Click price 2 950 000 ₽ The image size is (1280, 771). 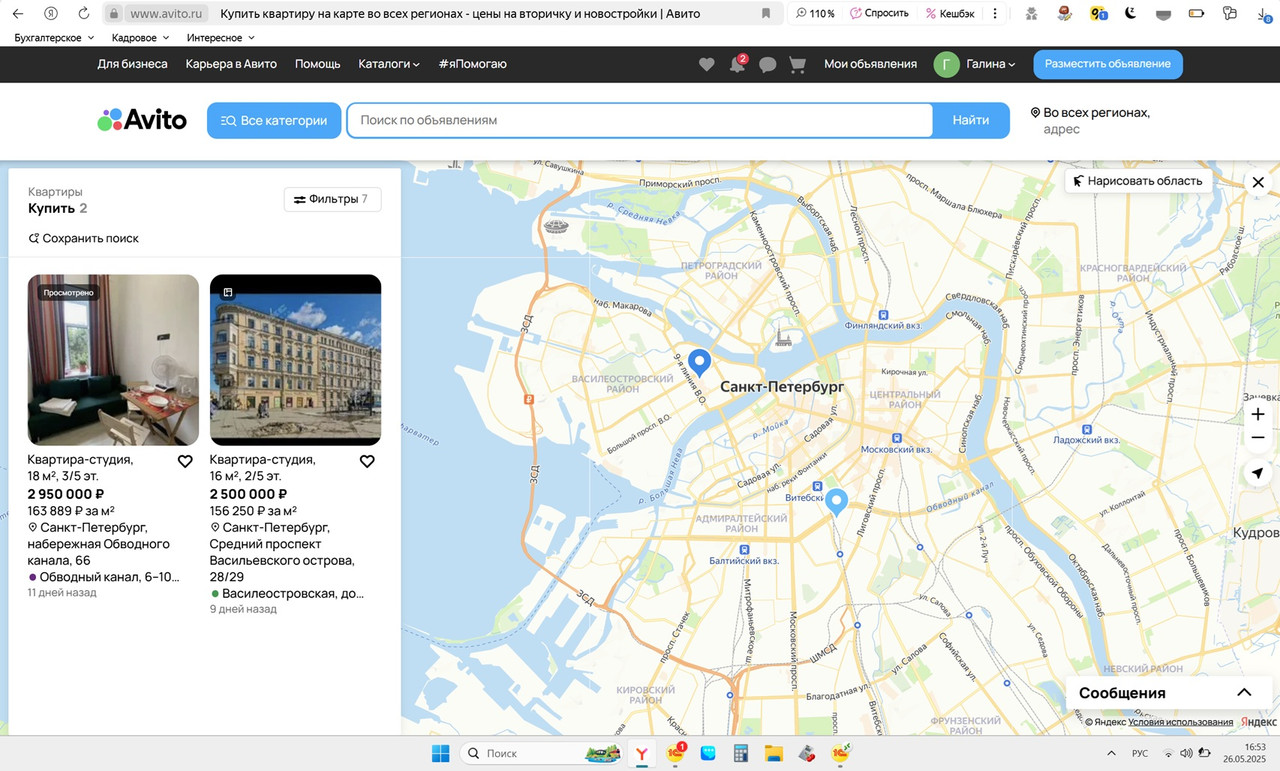pyautogui.click(x=66, y=494)
